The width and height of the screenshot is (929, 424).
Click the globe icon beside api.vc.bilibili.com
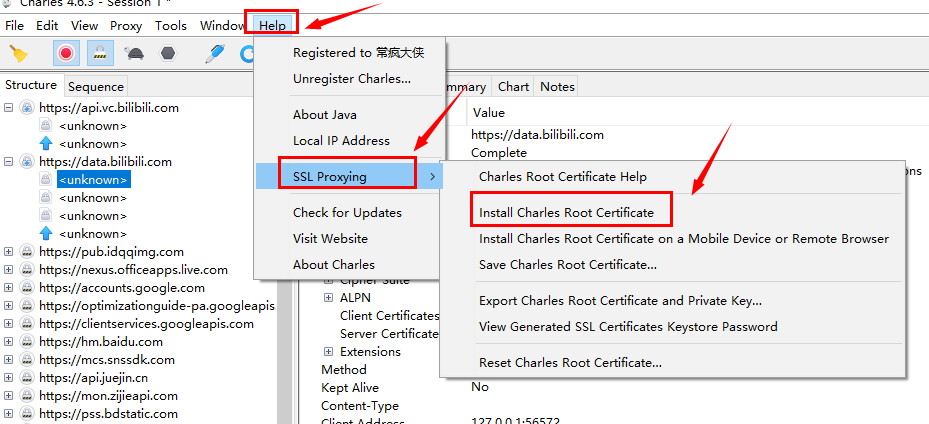27,108
